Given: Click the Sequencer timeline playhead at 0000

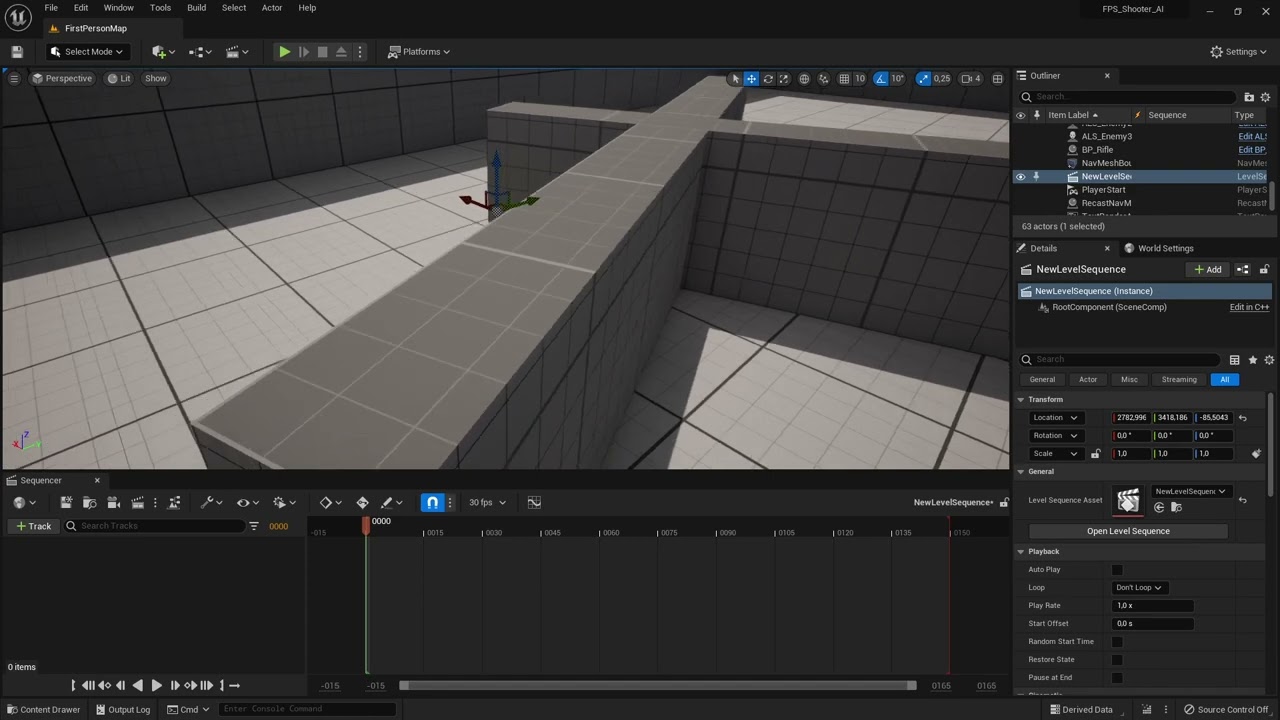Looking at the screenshot, I should pyautogui.click(x=366, y=524).
